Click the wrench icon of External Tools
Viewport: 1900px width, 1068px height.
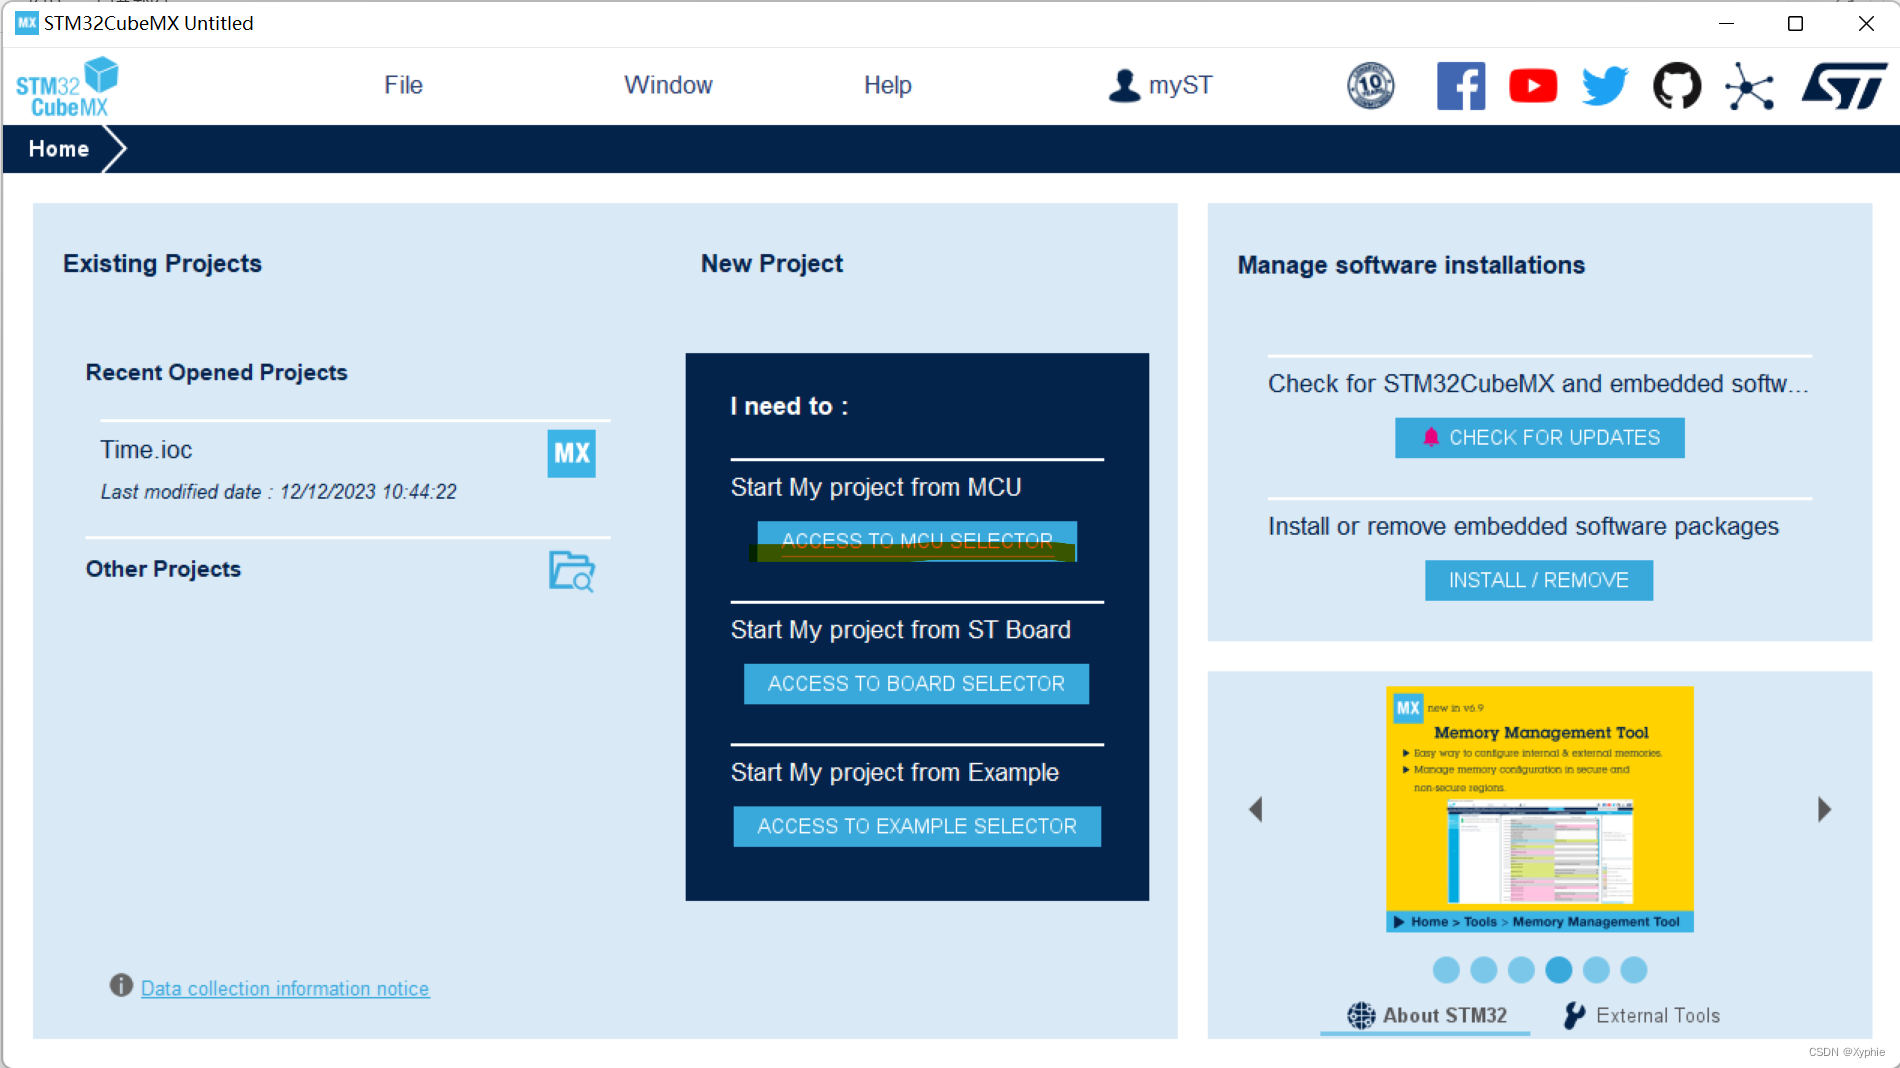coord(1574,1015)
